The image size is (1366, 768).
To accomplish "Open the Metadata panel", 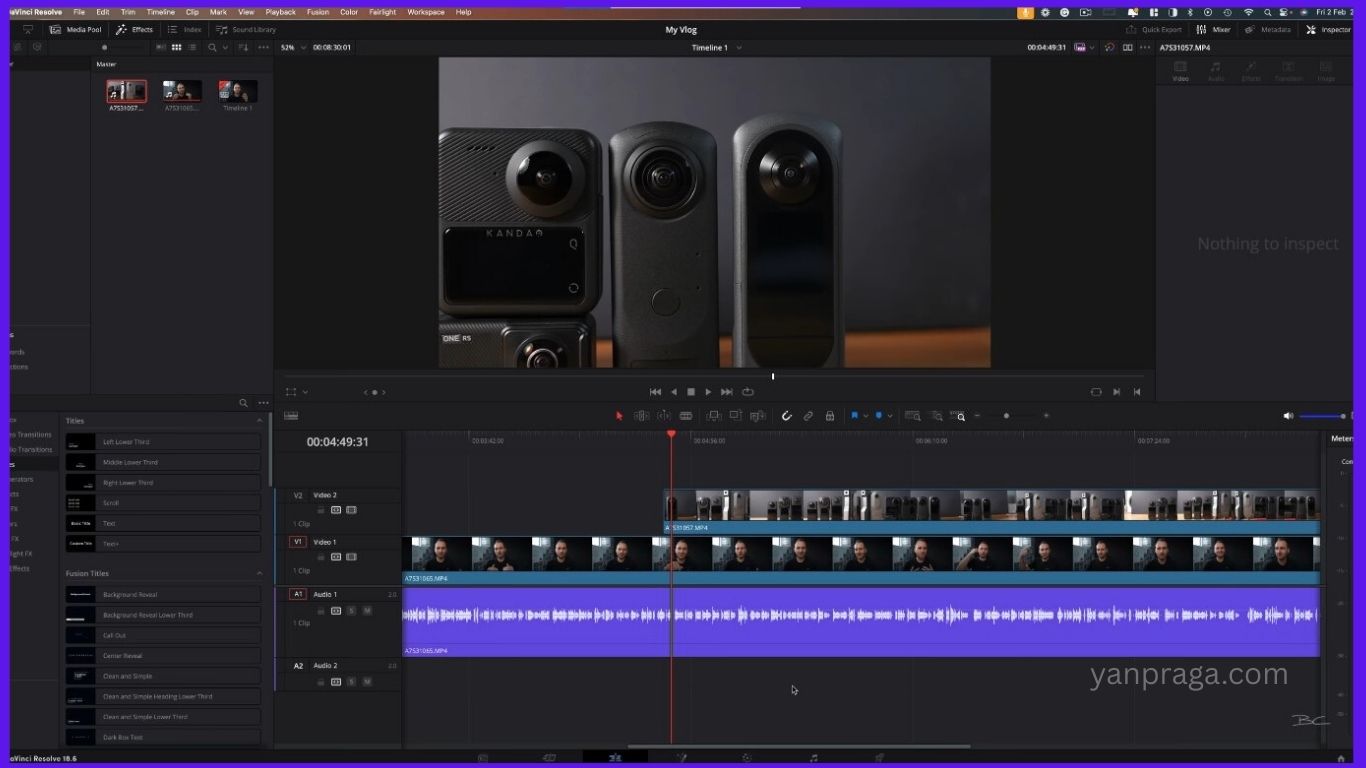I will 1268,30.
